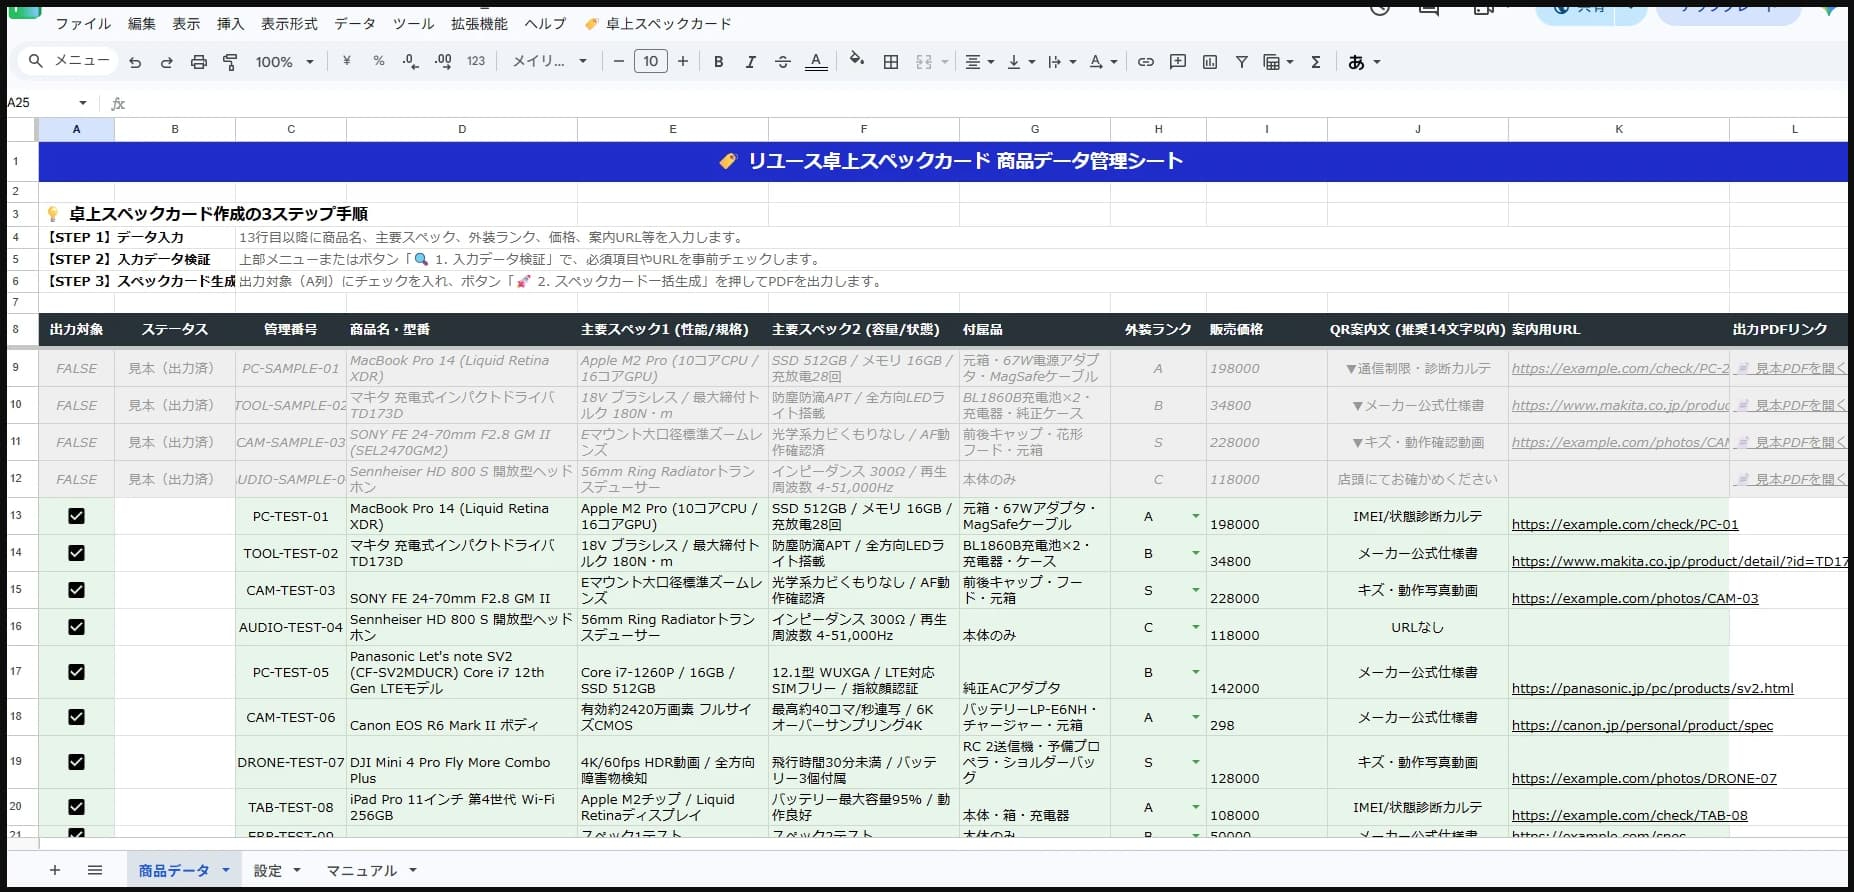
Task: Open the text color picker
Action: (816, 62)
